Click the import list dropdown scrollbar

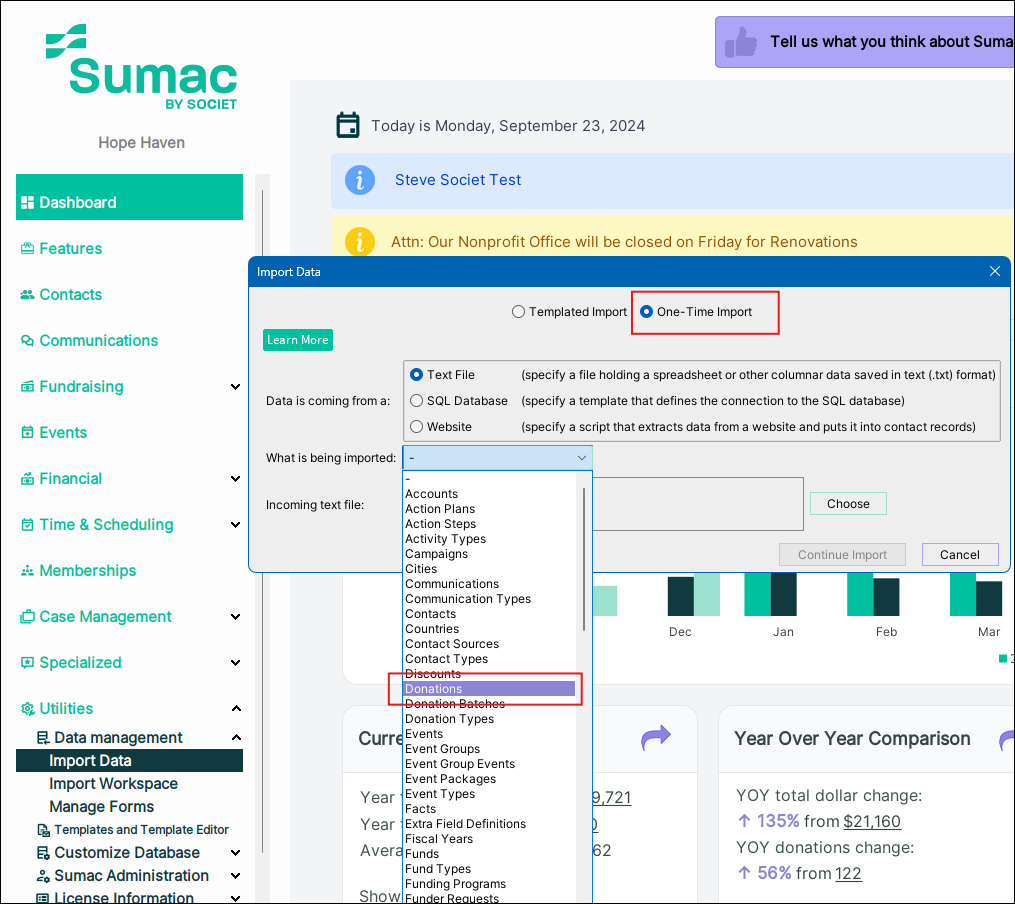coord(584,559)
